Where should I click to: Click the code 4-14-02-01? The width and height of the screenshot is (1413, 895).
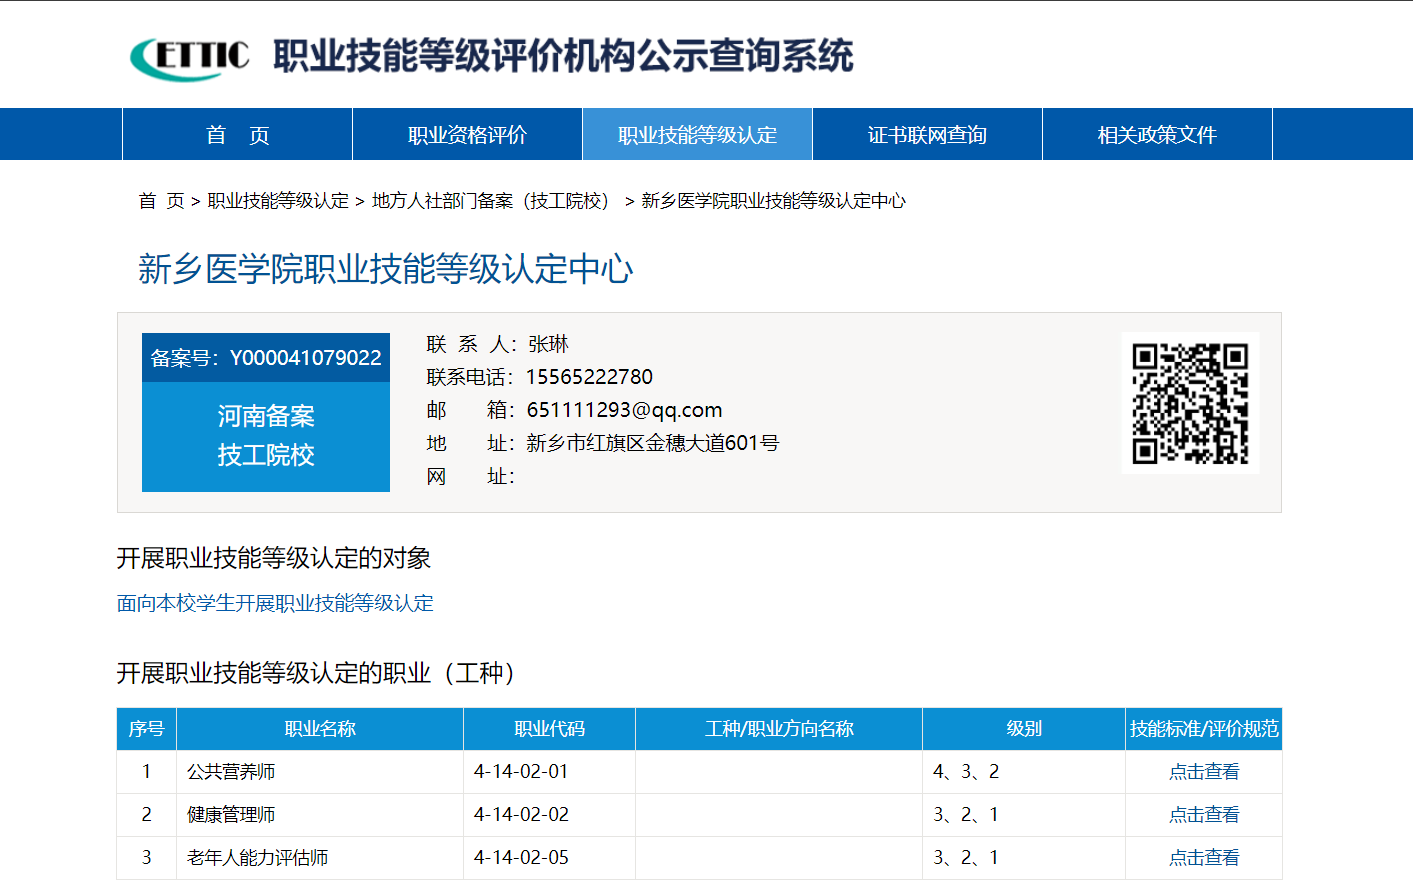[x=521, y=772]
